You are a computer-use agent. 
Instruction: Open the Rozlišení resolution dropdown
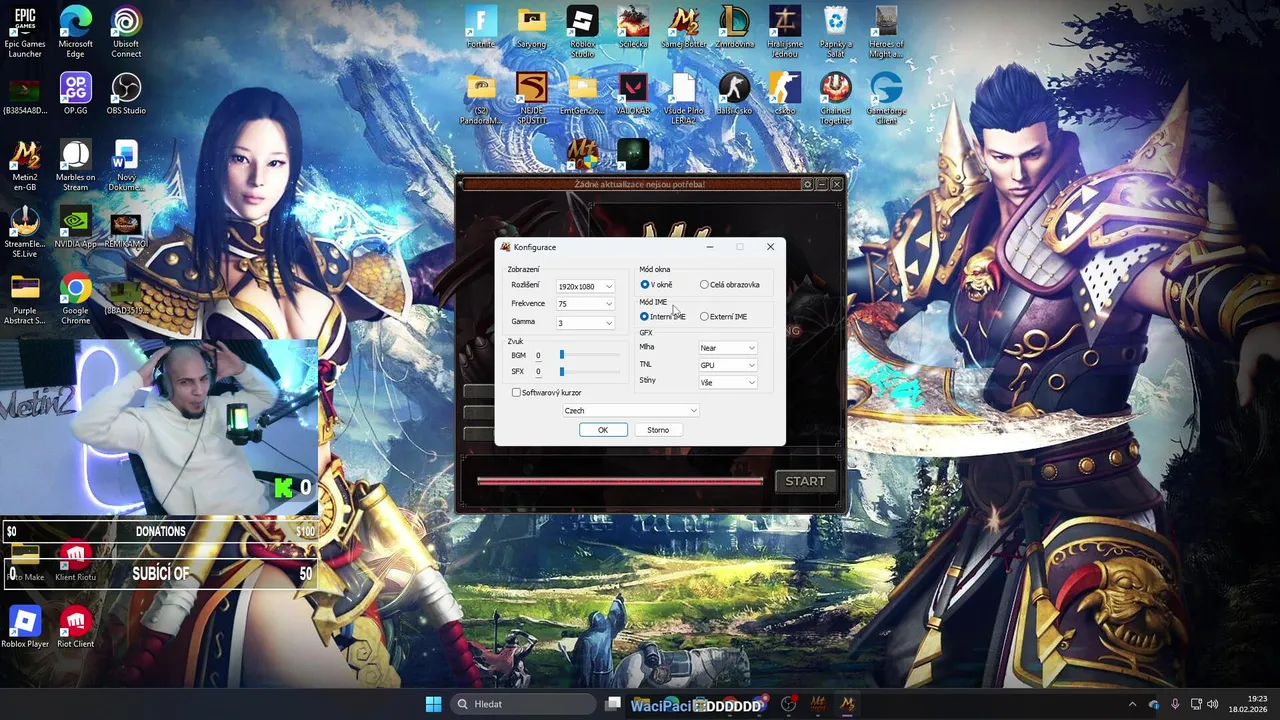point(585,287)
